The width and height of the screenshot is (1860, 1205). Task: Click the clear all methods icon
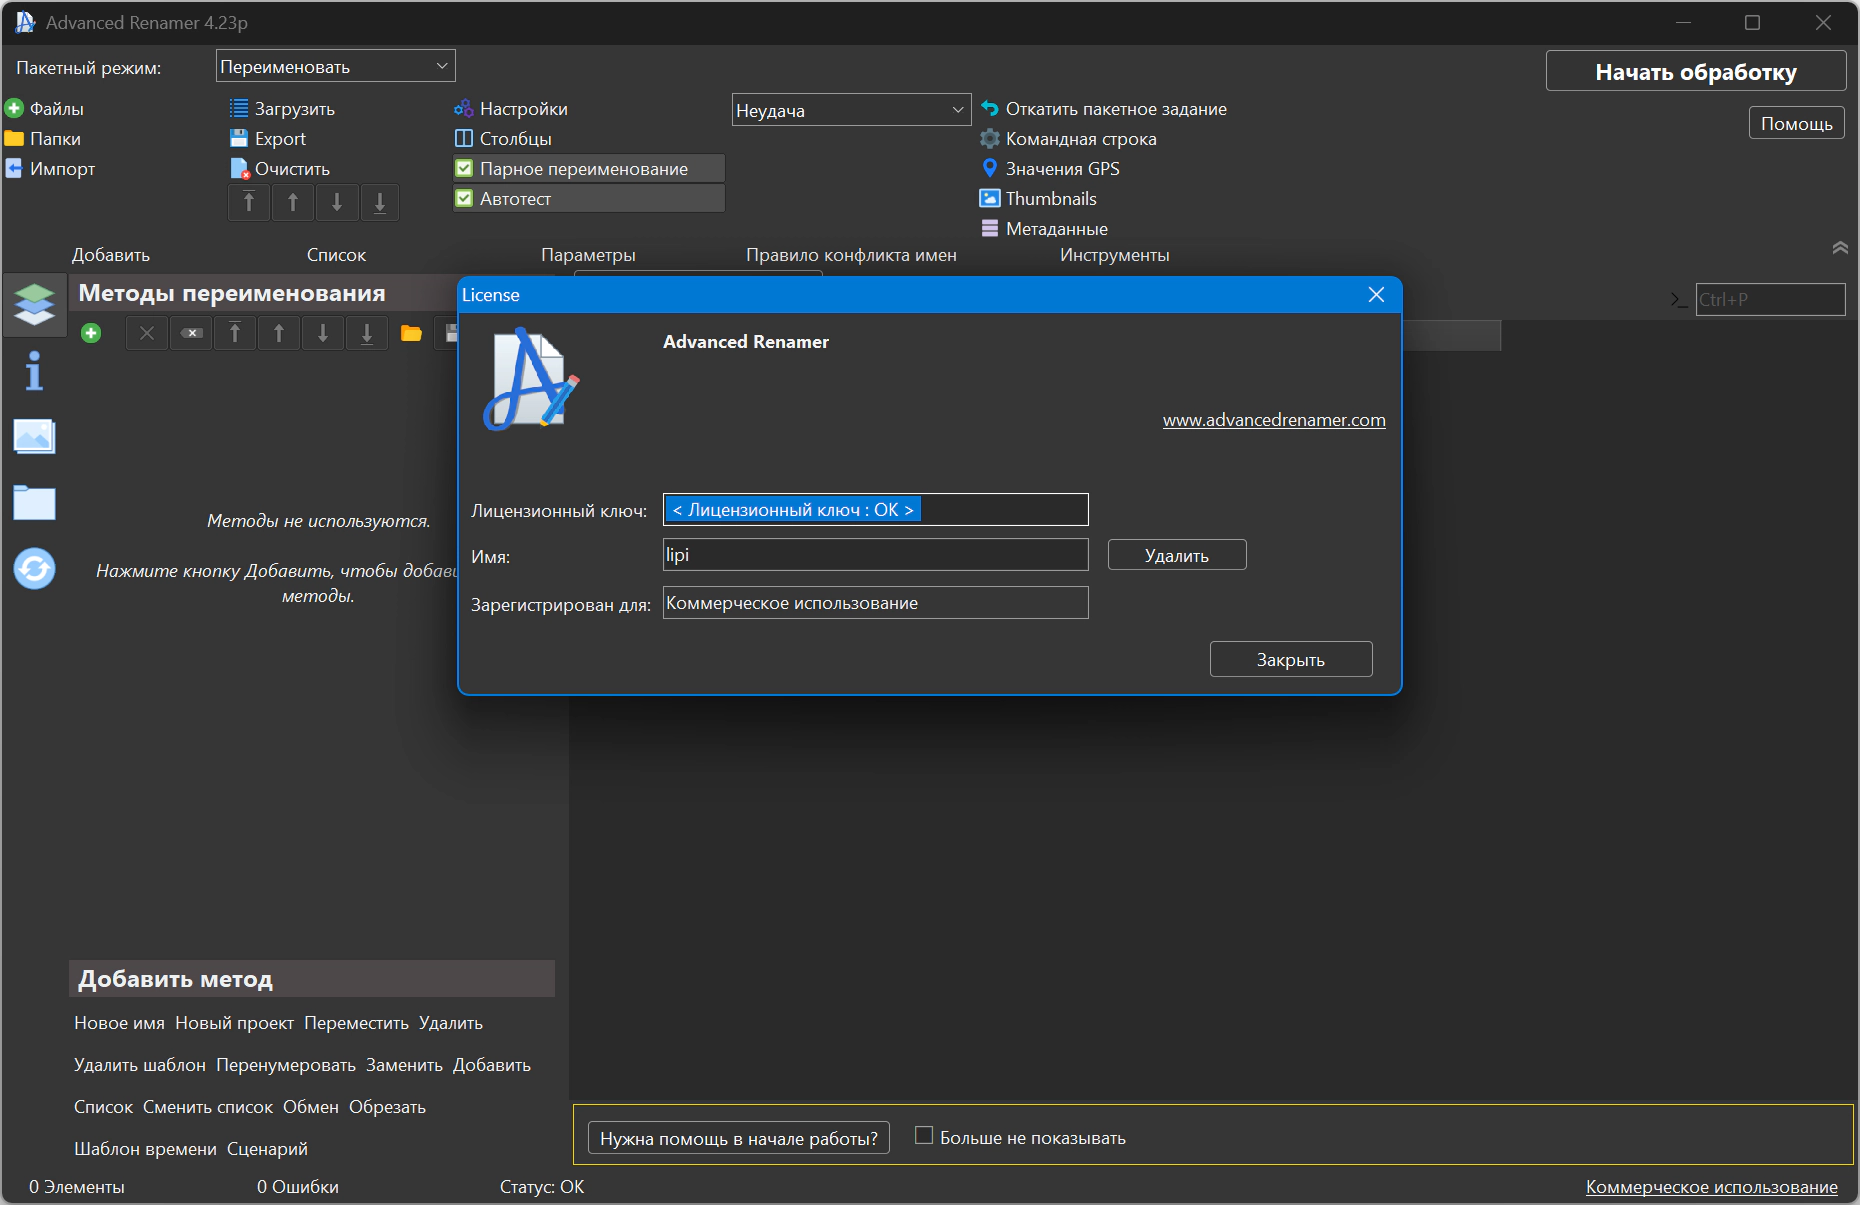coord(191,333)
